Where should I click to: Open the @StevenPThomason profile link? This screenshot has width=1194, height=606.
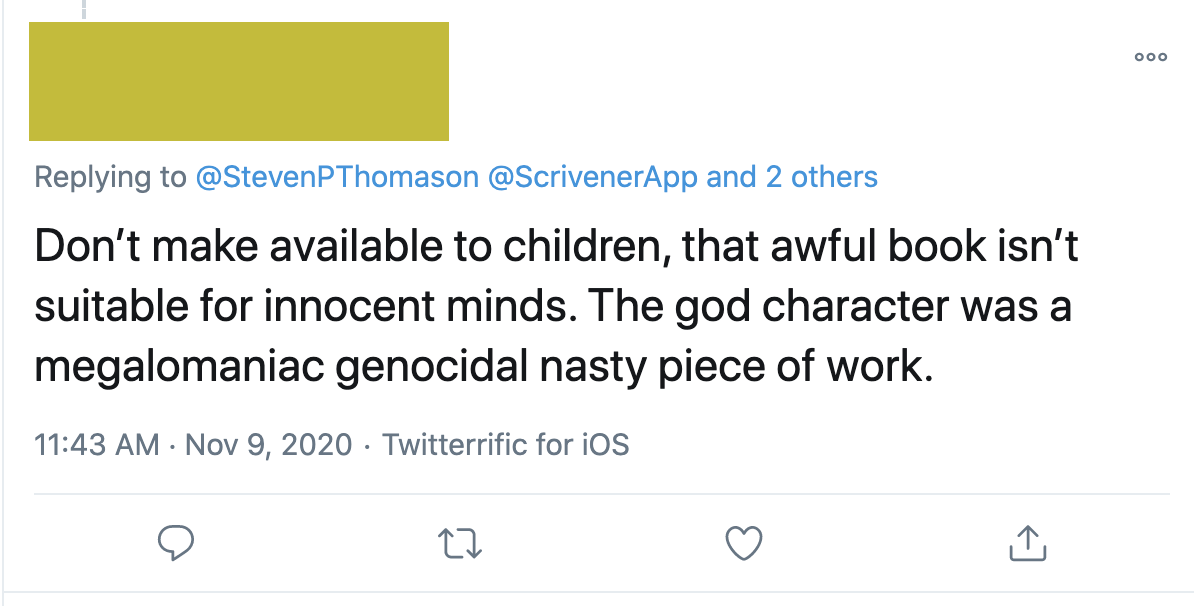click(x=337, y=178)
